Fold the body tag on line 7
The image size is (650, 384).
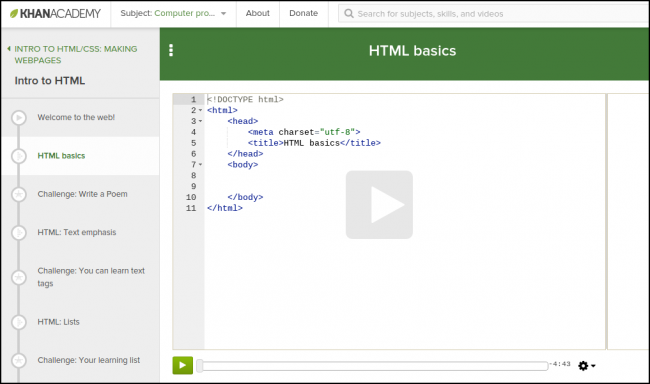tap(201, 165)
